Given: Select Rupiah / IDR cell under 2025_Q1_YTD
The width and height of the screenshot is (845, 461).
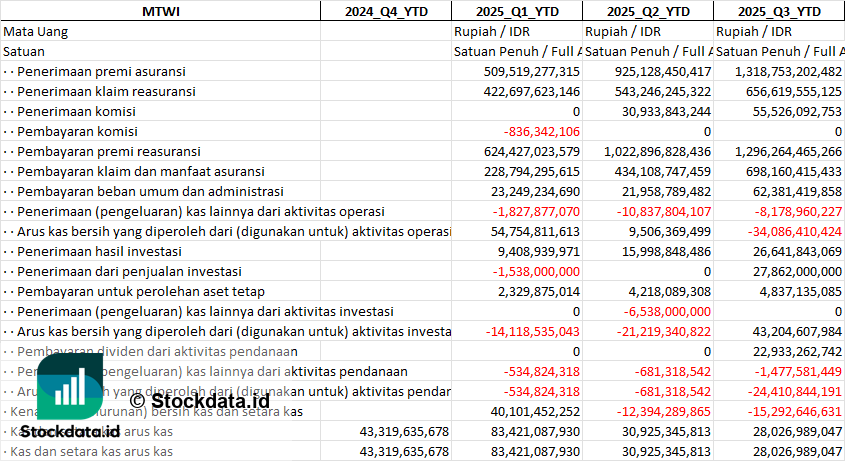Looking at the screenshot, I should tap(517, 31).
